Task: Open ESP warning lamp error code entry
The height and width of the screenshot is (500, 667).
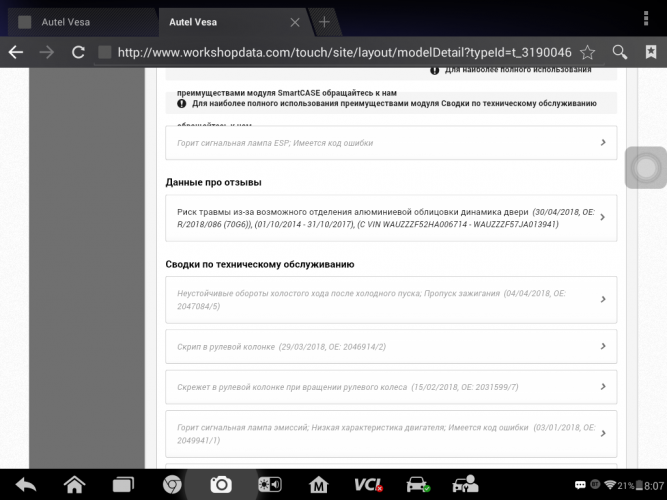Action: coord(391,143)
